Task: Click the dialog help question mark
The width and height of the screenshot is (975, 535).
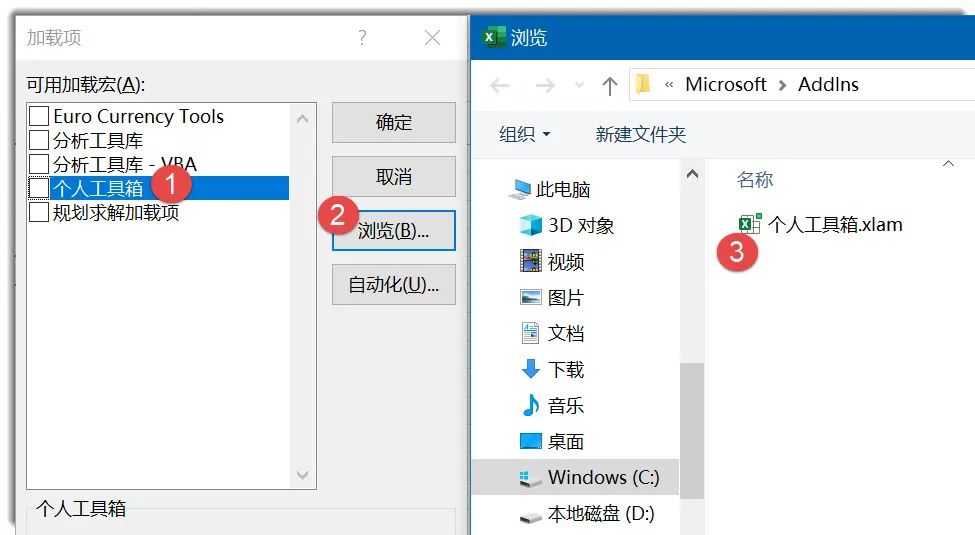Action: pyautogui.click(x=362, y=37)
